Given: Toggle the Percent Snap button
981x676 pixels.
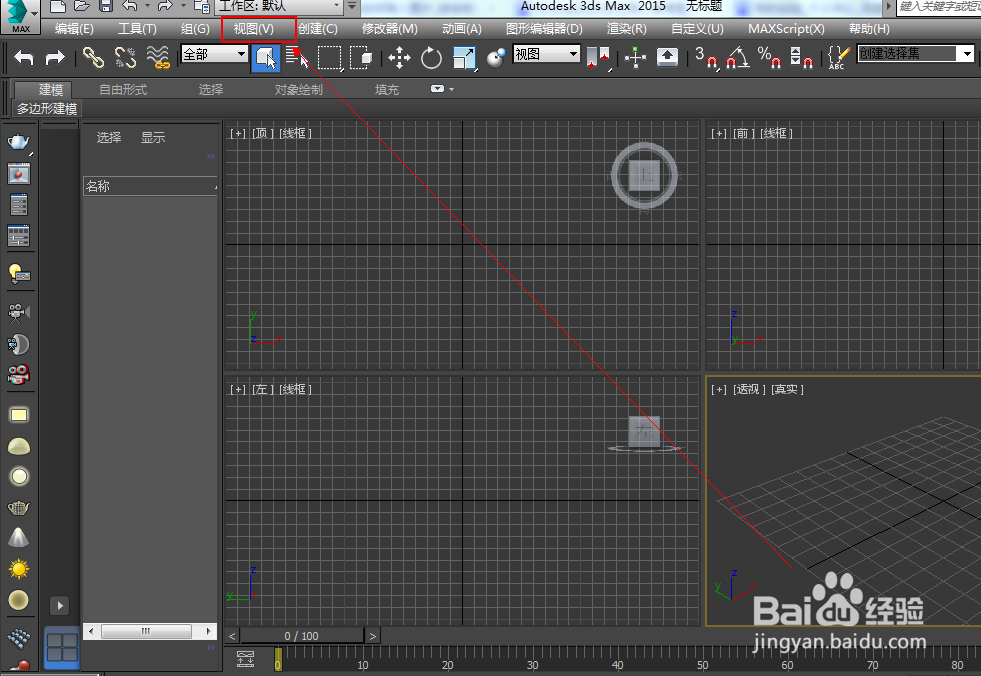Looking at the screenshot, I should (x=769, y=58).
